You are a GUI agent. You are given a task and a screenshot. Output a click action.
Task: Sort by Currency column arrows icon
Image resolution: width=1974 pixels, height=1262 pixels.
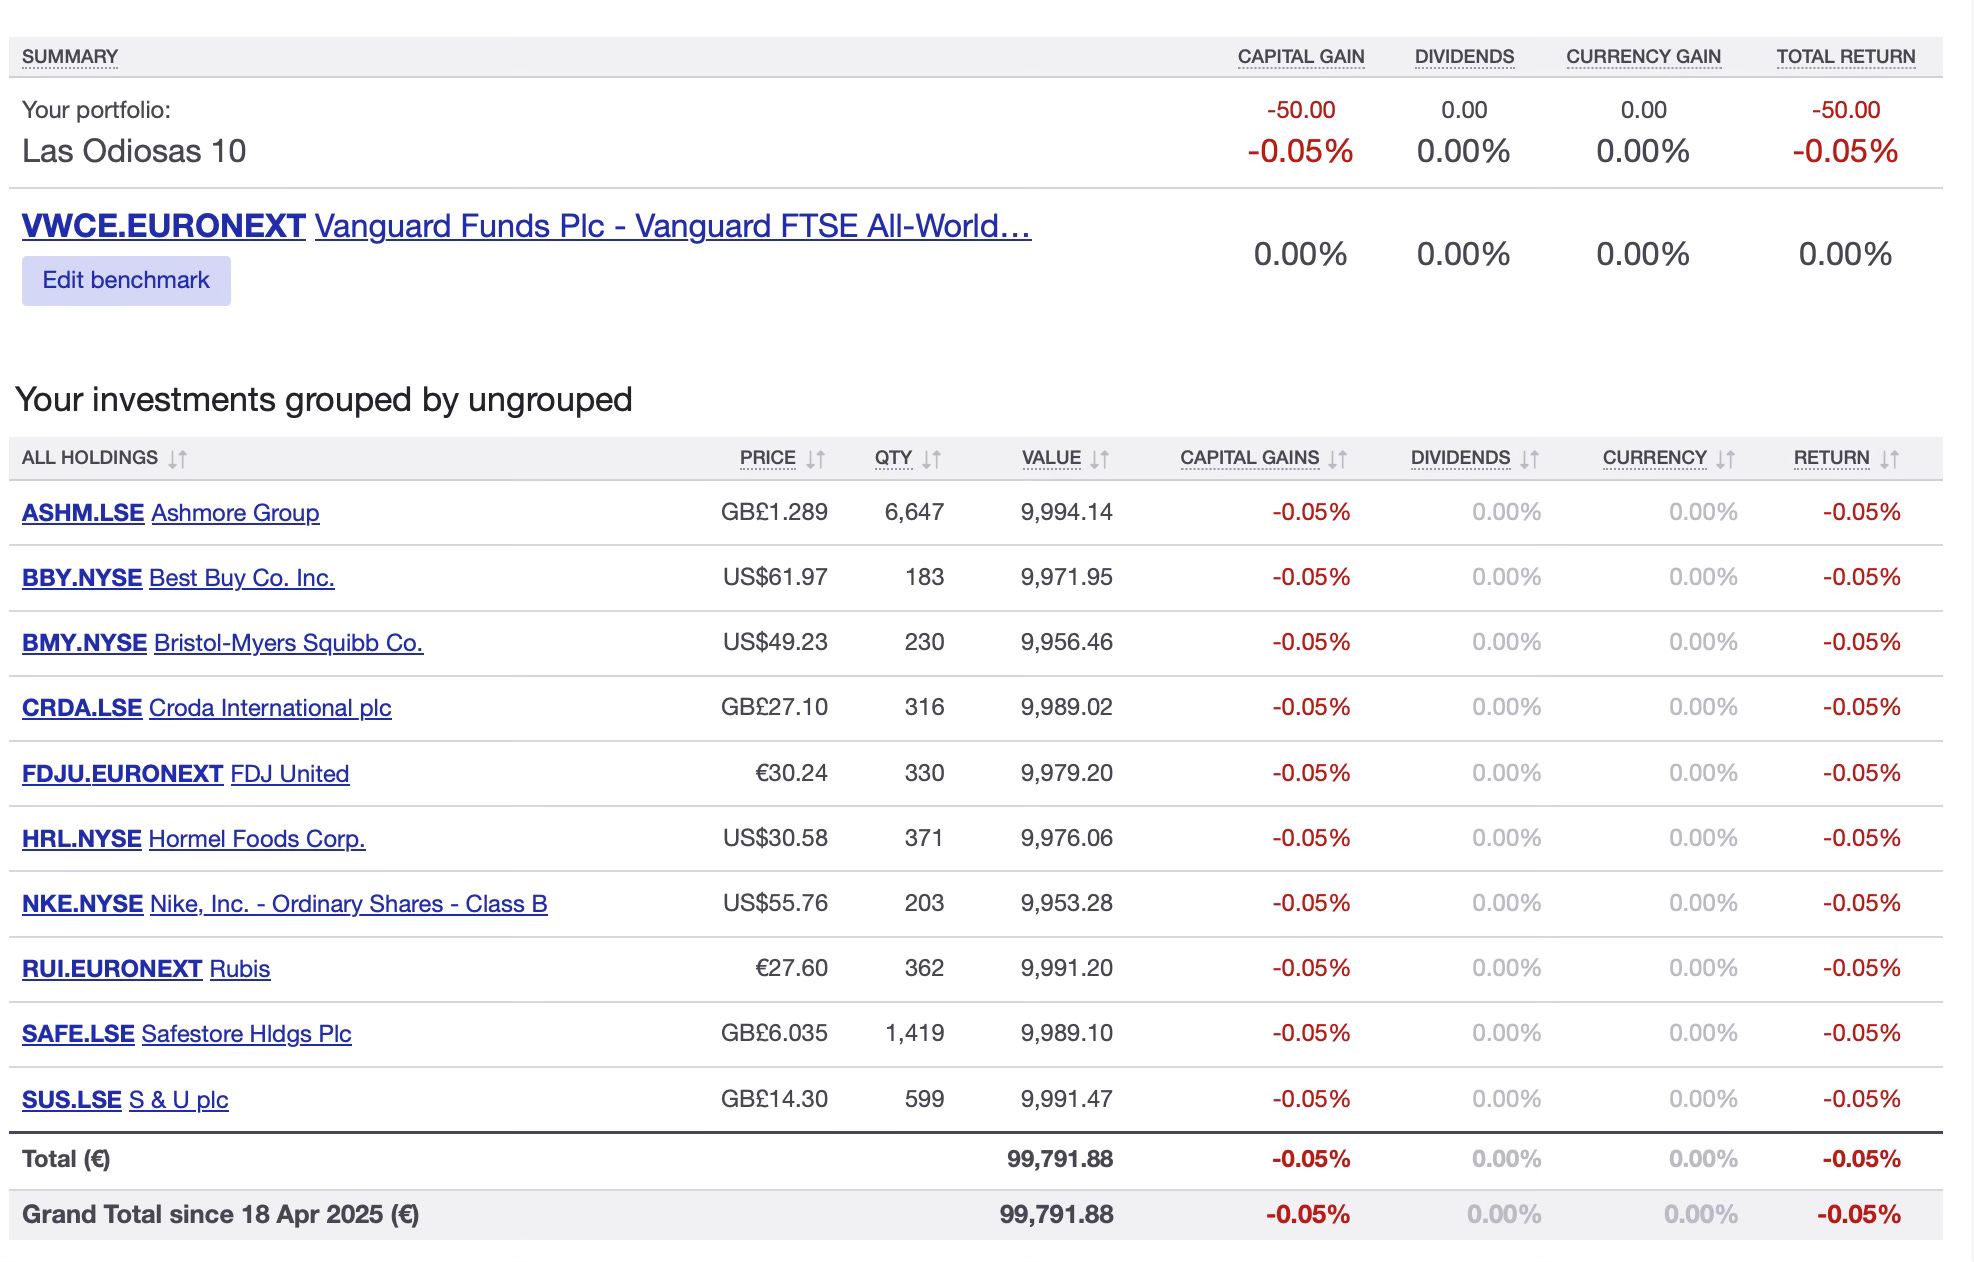[1725, 459]
